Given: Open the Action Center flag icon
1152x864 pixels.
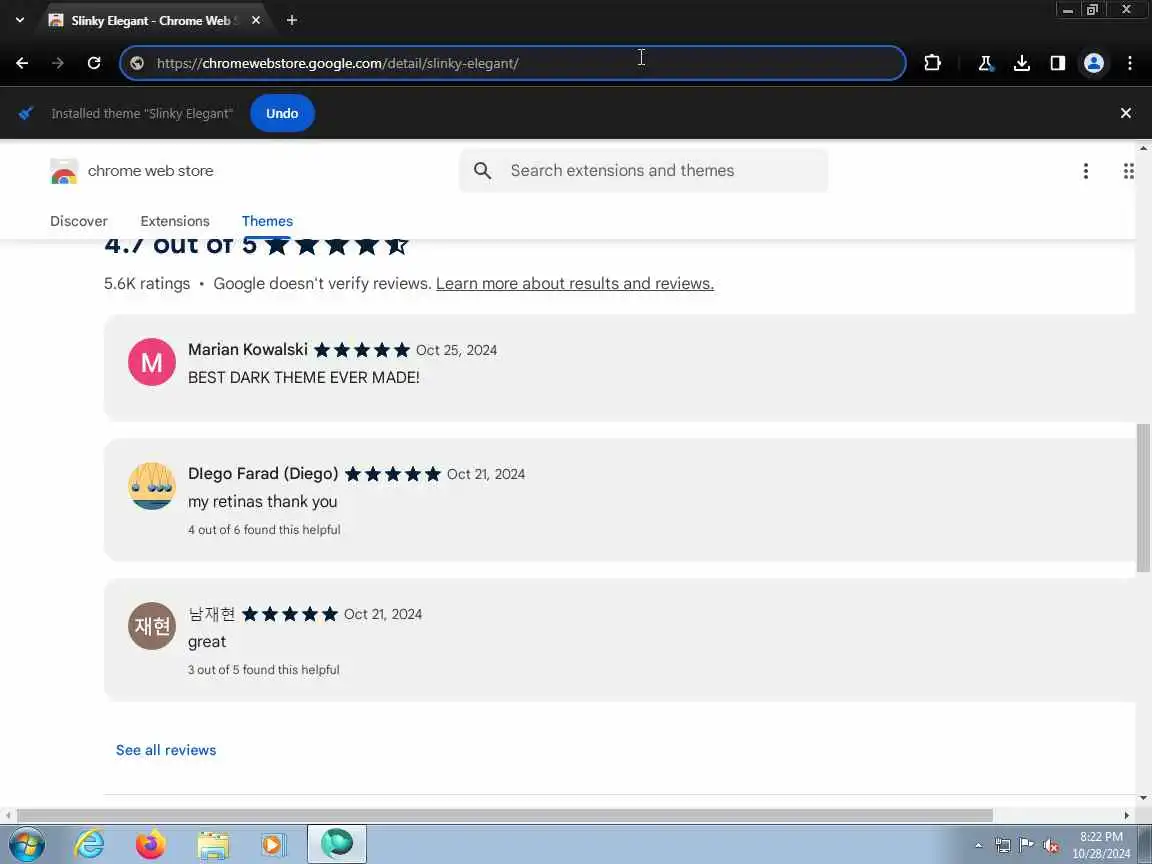Looking at the screenshot, I should click(1026, 846).
